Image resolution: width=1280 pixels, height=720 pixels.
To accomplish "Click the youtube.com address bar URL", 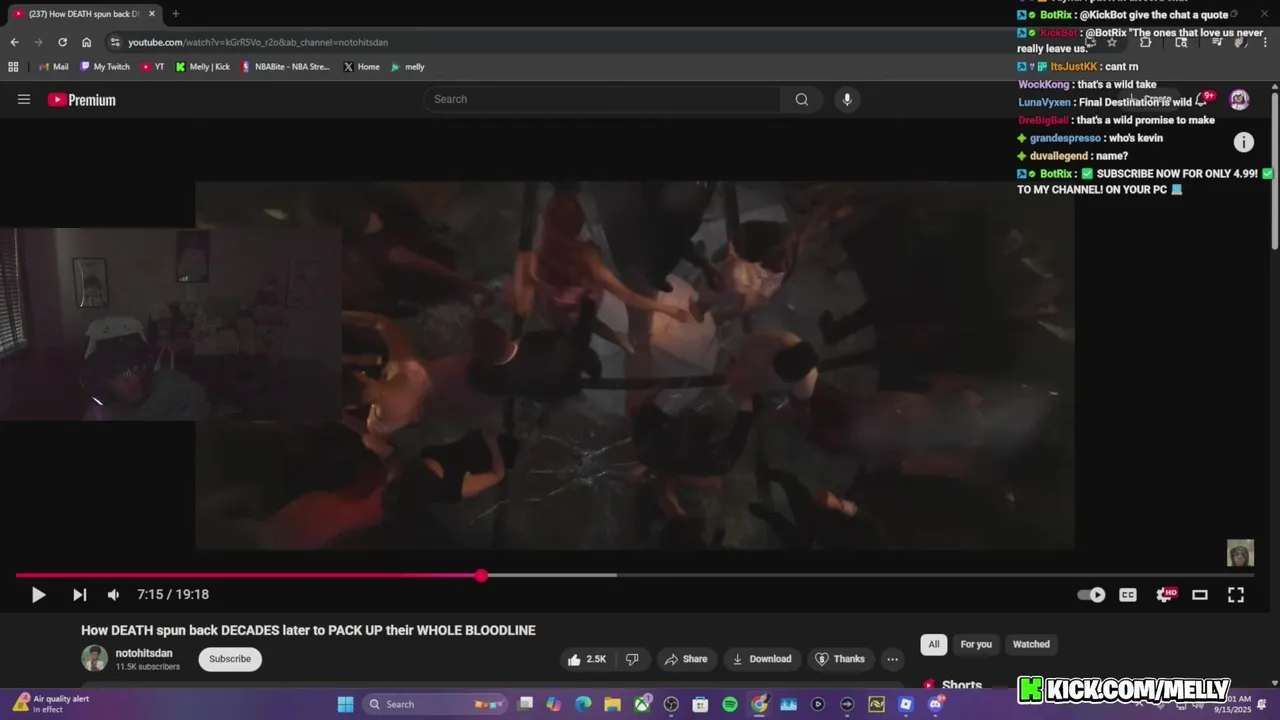I will pos(258,42).
